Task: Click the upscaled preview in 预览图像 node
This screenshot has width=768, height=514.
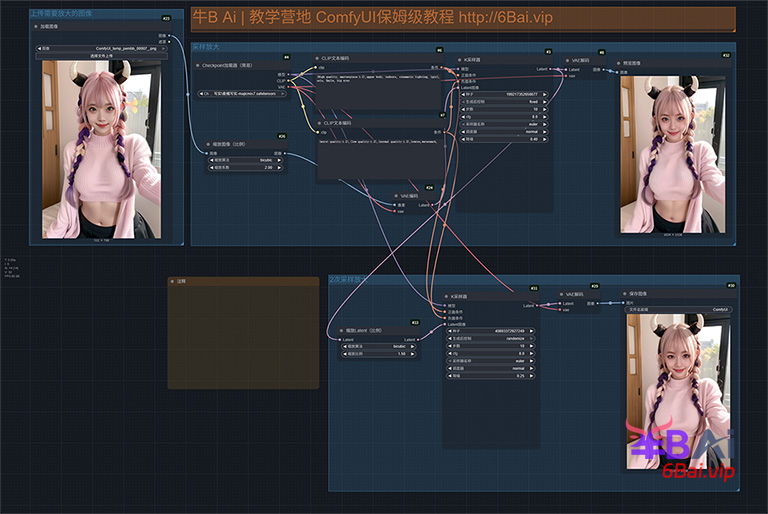Action: click(x=673, y=154)
